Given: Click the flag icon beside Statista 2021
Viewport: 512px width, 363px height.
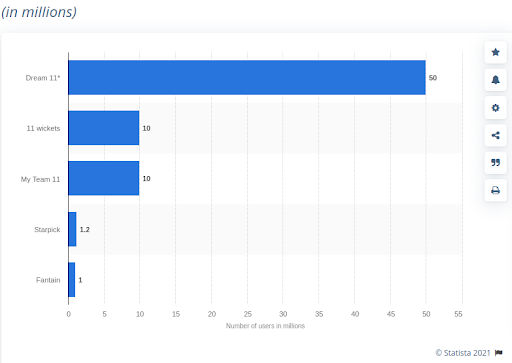Looking at the screenshot, I should click(x=499, y=353).
